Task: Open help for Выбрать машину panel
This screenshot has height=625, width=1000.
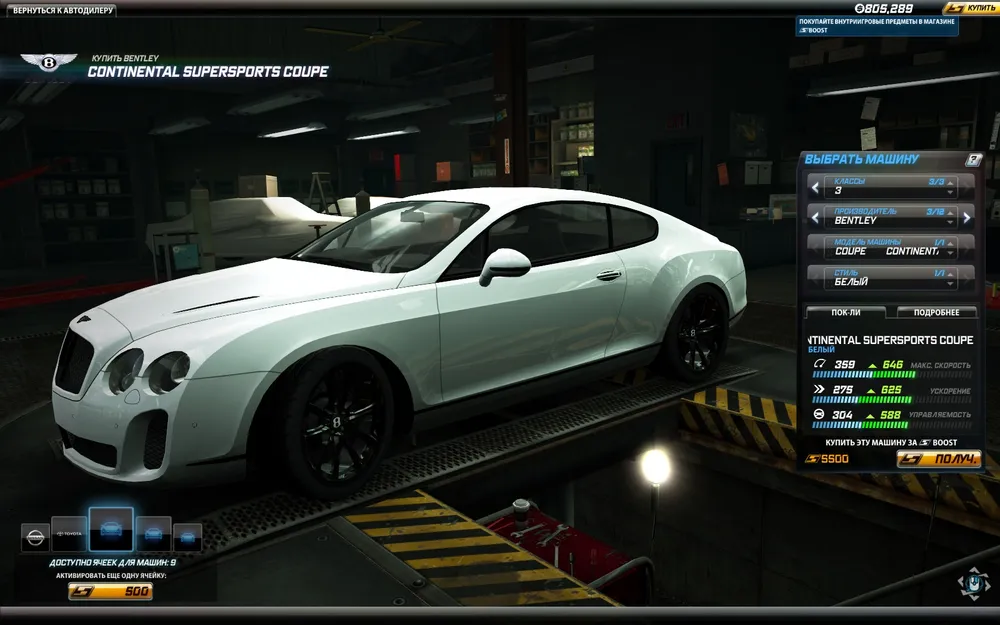Action: 973,159
